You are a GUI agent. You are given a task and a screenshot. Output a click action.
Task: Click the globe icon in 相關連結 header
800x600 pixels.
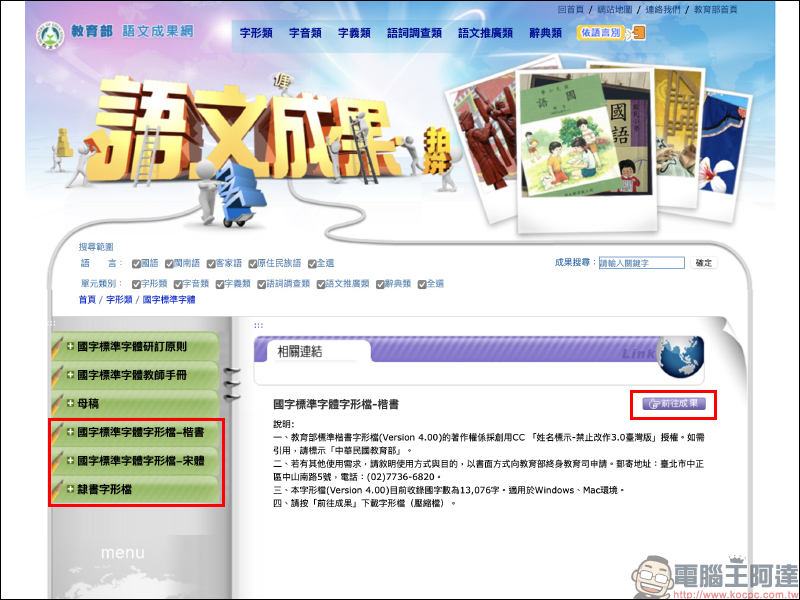[x=681, y=357]
